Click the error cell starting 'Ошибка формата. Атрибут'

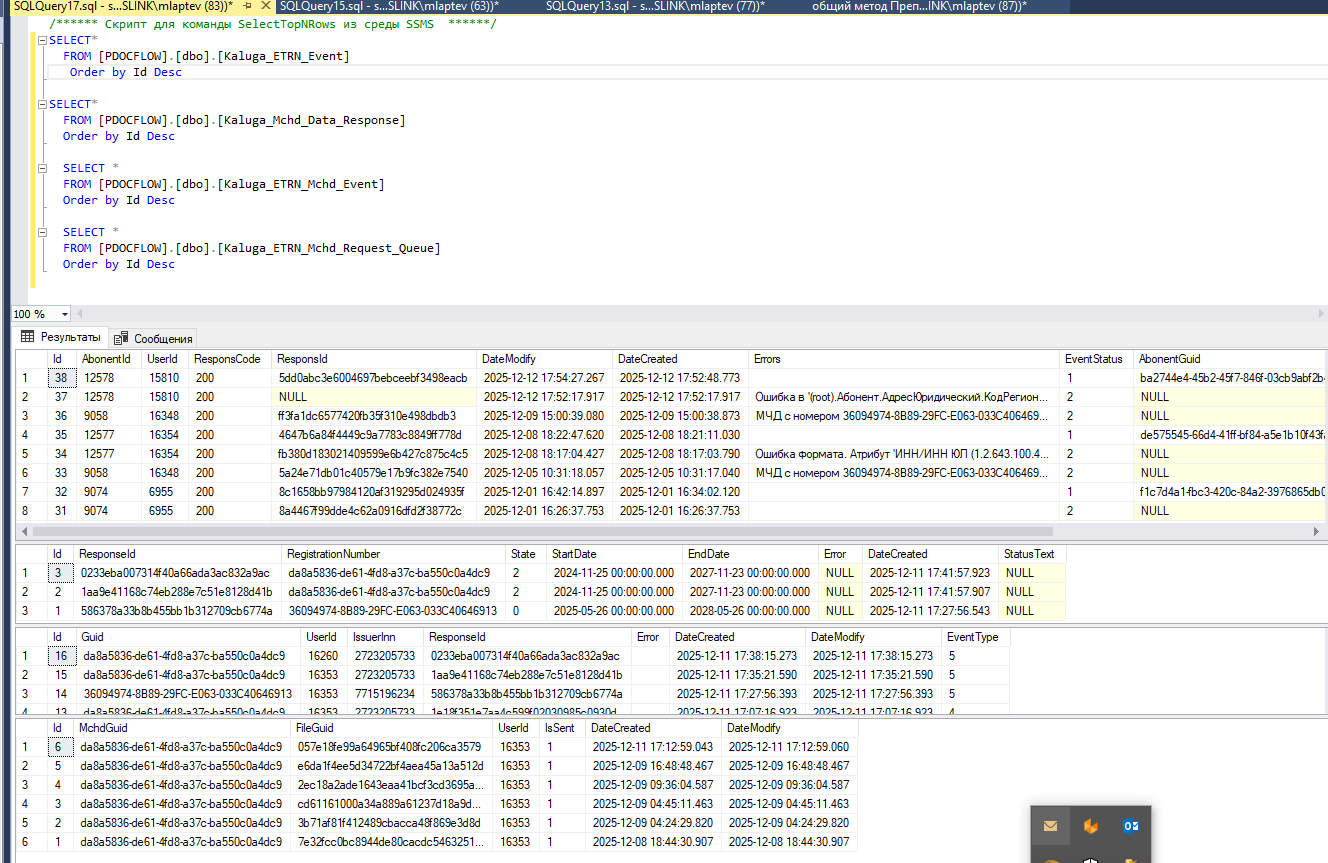pos(904,454)
